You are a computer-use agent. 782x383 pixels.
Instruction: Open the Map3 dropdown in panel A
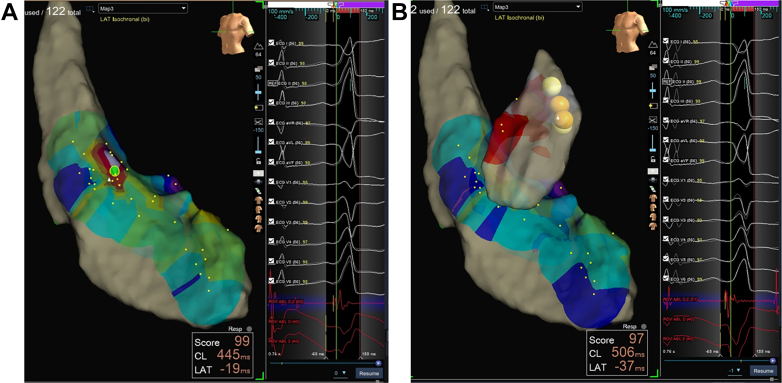tap(143, 8)
